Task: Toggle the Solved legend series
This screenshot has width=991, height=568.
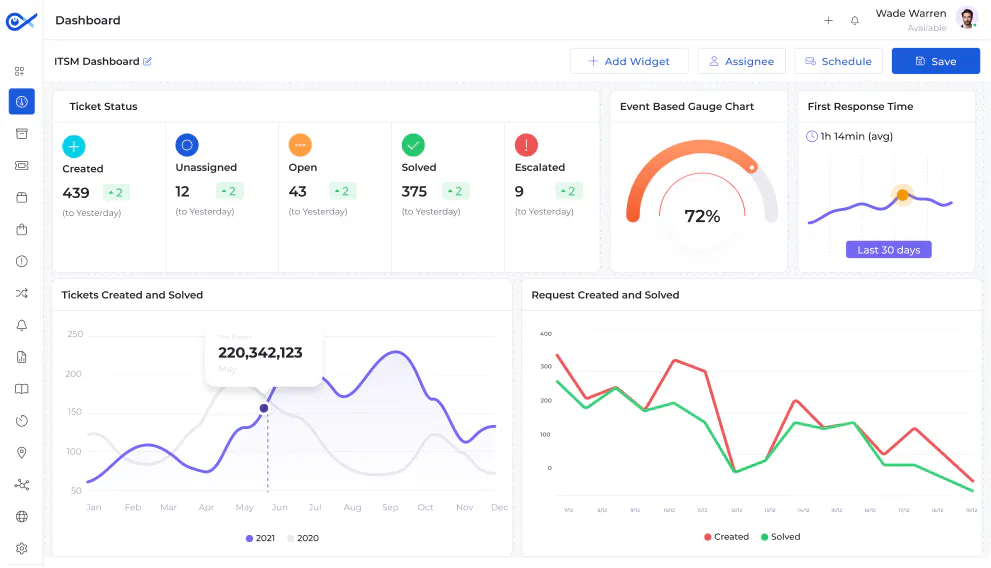Action: 781,537
